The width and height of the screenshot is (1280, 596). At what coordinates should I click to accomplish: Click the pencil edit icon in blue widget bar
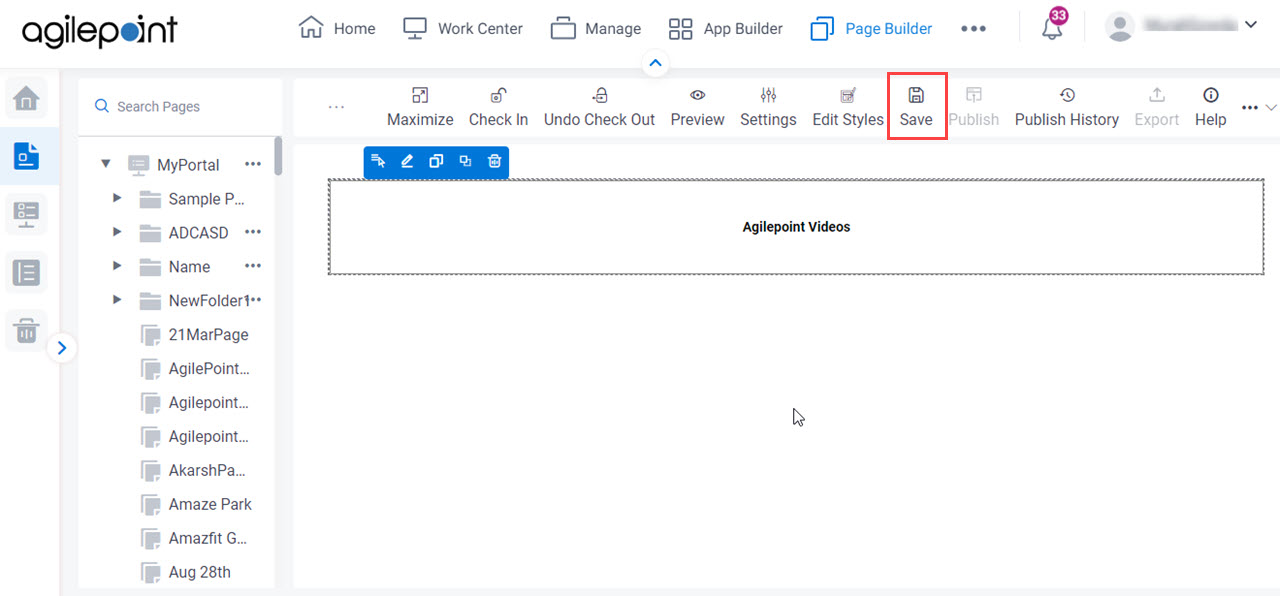point(407,161)
